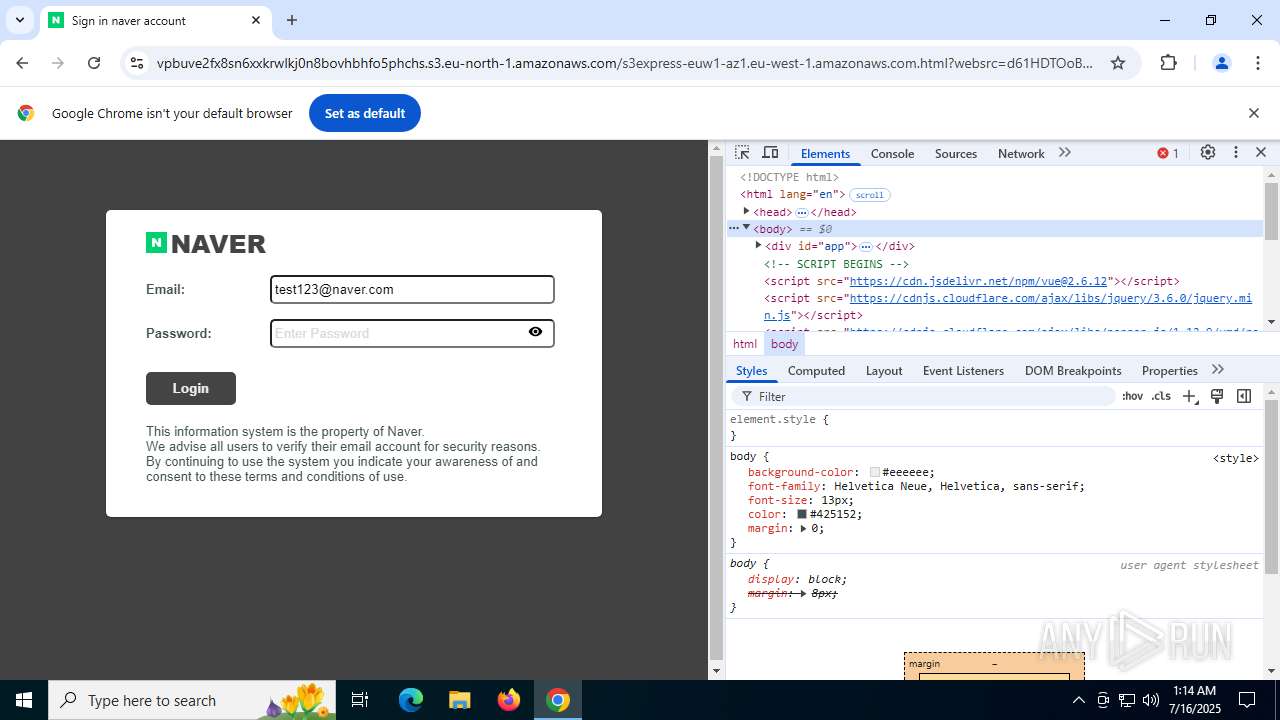Close the DevTools panel
1280x720 pixels.
tap(1261, 153)
